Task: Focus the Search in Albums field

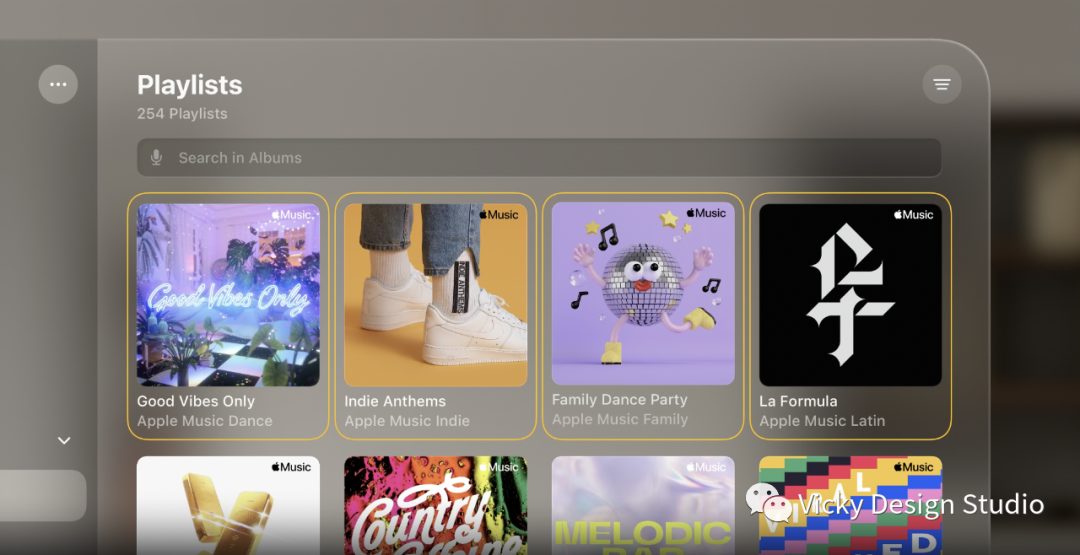Action: point(539,158)
